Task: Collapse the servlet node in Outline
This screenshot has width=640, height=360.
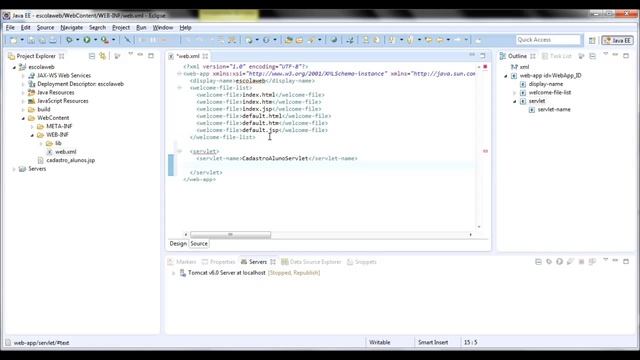Action: coord(514,101)
